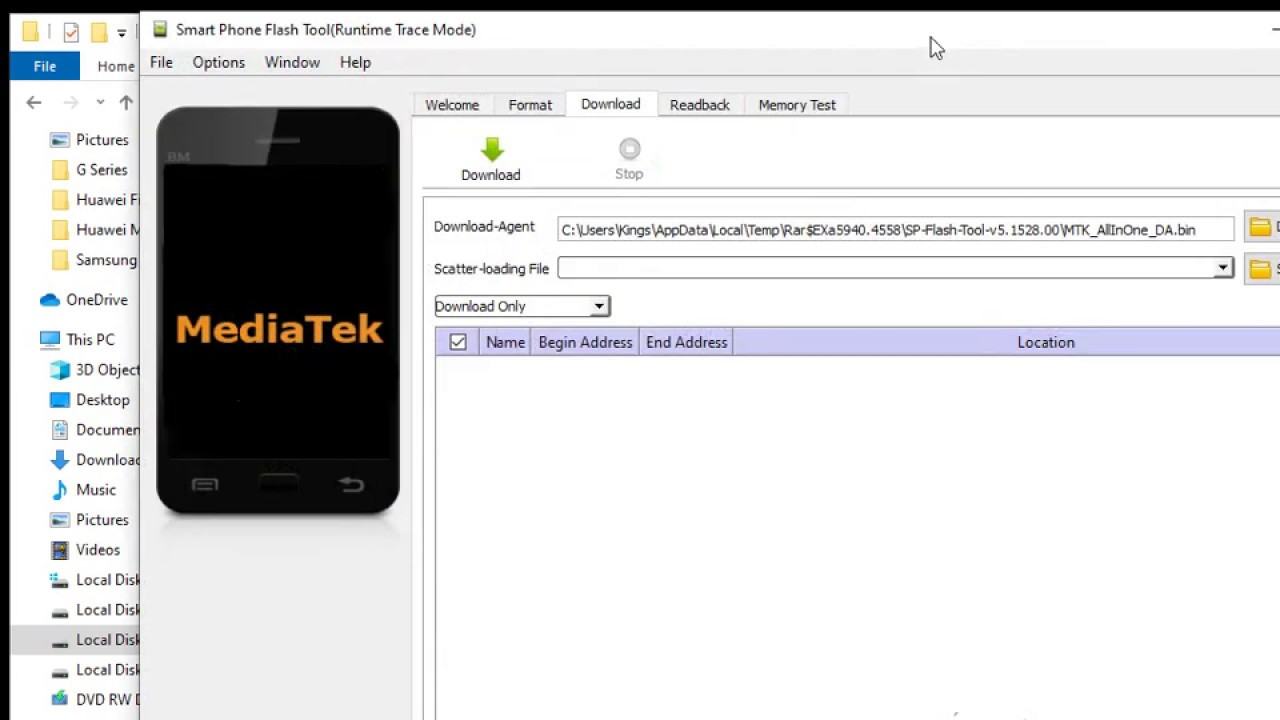
Task: Click the Name column header
Action: (505, 342)
